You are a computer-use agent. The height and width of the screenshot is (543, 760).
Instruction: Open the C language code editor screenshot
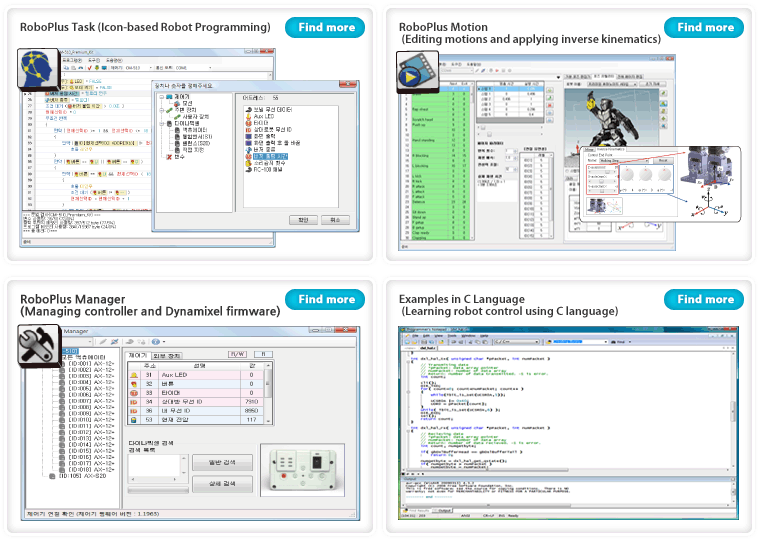click(569, 423)
